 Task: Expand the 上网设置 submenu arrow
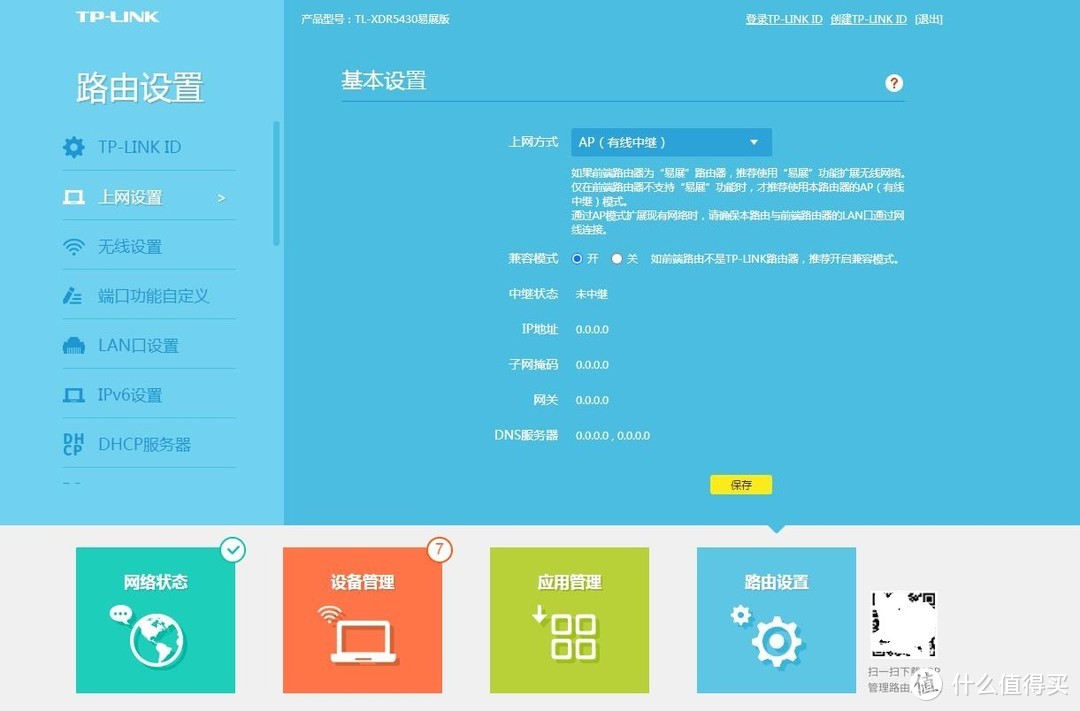pos(221,197)
